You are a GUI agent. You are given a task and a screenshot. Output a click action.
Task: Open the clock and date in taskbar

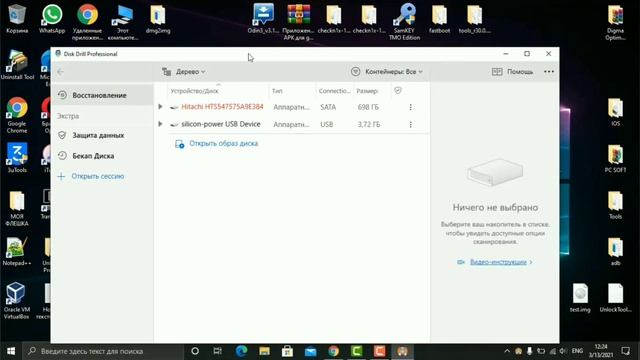point(601,351)
